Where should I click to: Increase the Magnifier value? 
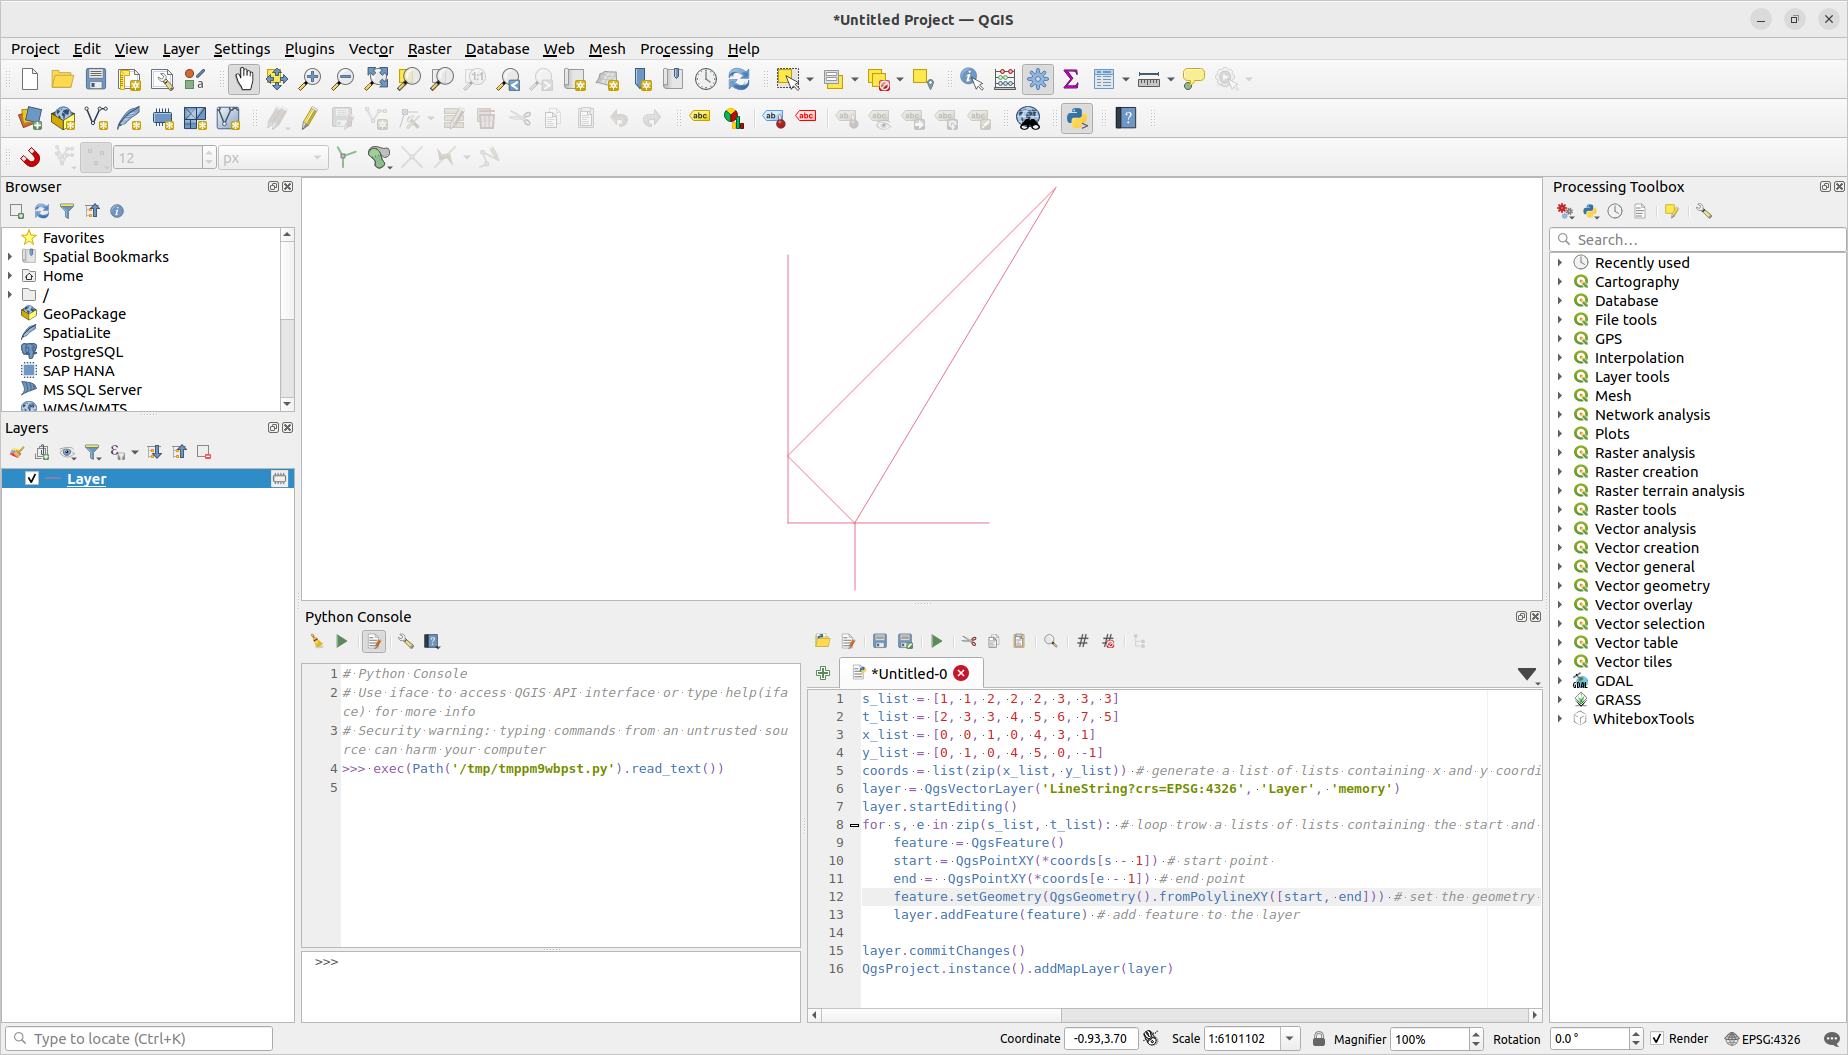pyautogui.click(x=1476, y=1033)
